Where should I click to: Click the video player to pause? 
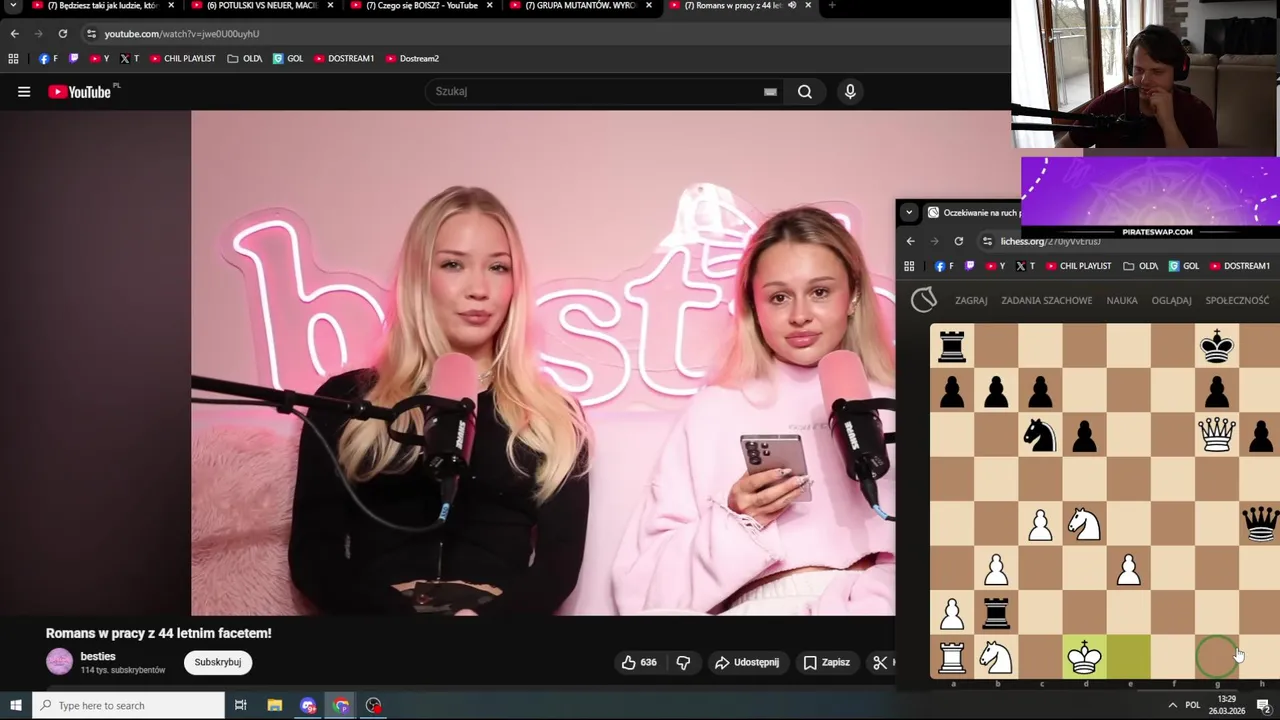pos(543,363)
